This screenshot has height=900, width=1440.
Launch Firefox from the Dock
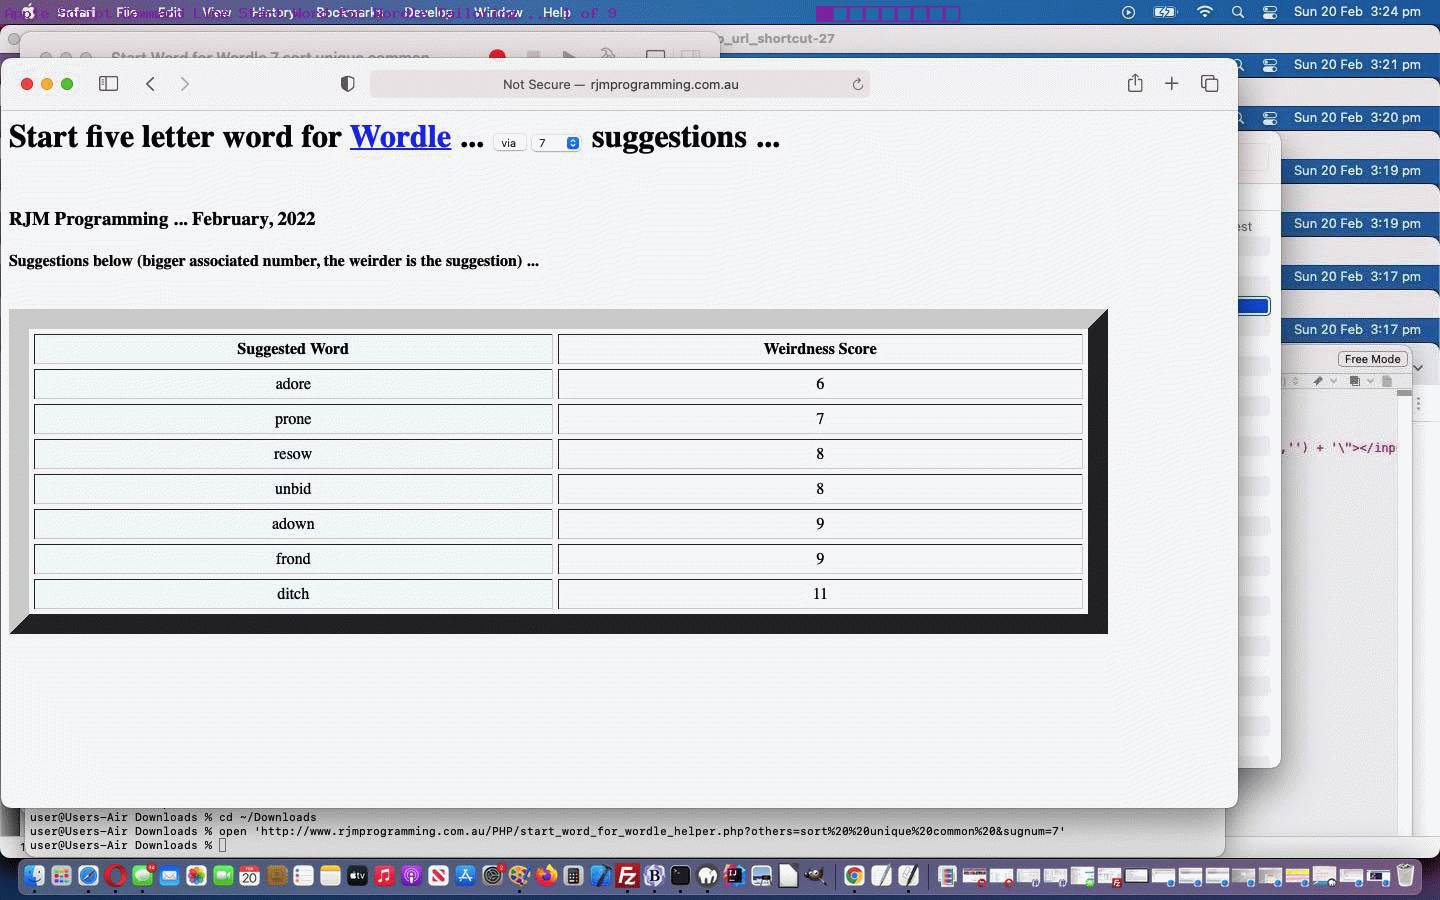[x=546, y=876]
